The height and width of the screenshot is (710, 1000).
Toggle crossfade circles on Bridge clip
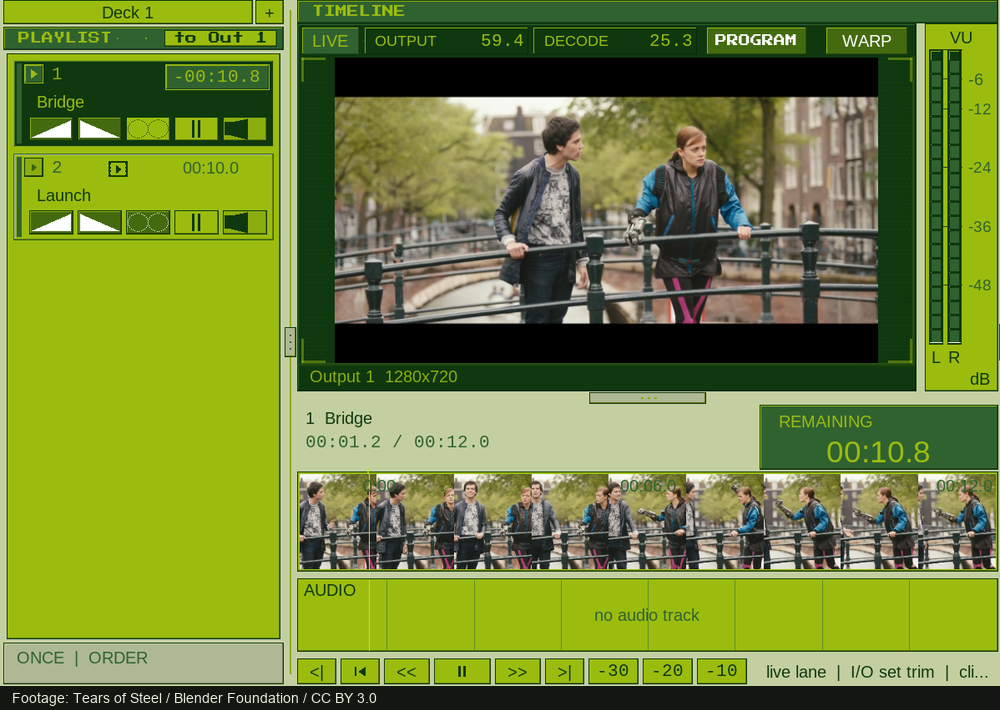[x=148, y=129]
